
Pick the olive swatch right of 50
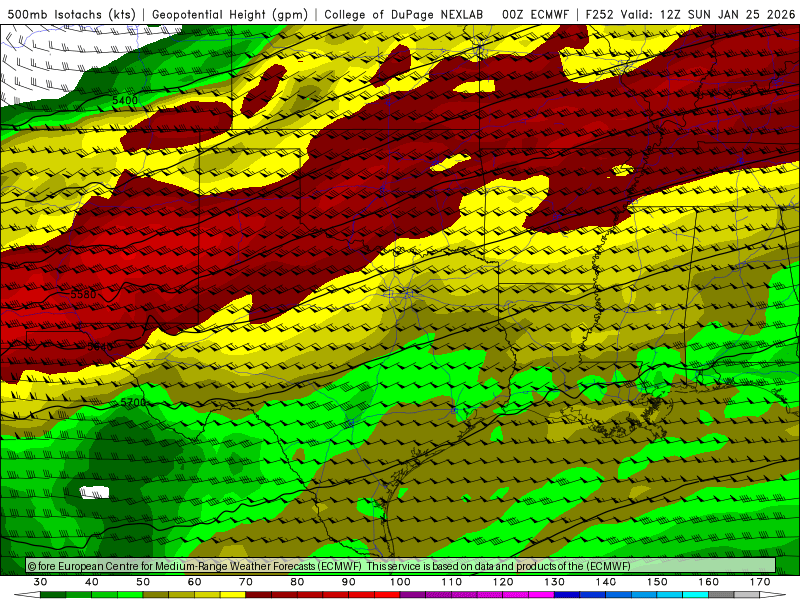(x=156, y=595)
